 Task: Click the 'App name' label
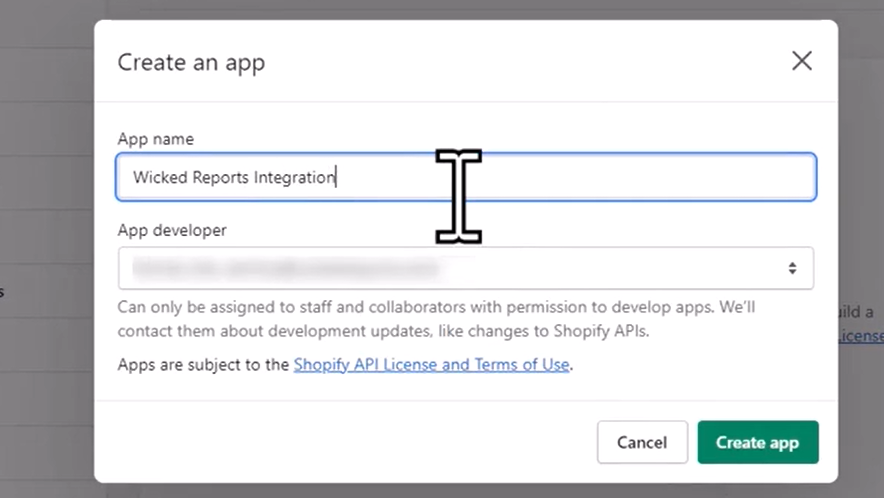coord(156,139)
